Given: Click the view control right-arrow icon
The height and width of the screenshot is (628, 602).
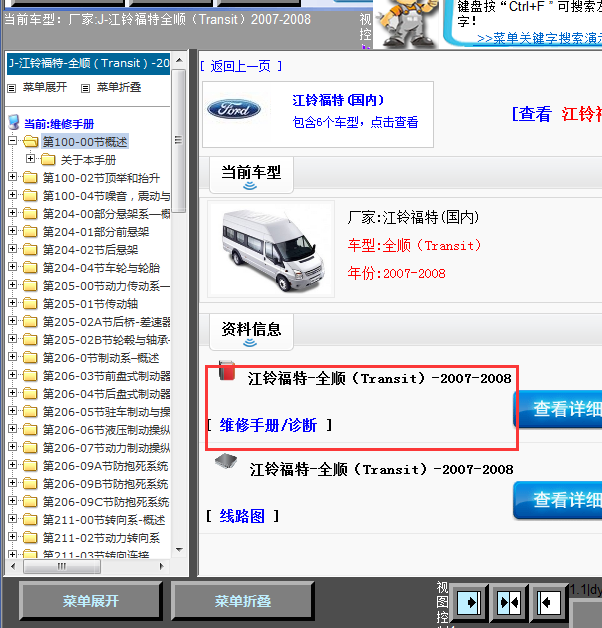Looking at the screenshot, I should click(x=469, y=602).
